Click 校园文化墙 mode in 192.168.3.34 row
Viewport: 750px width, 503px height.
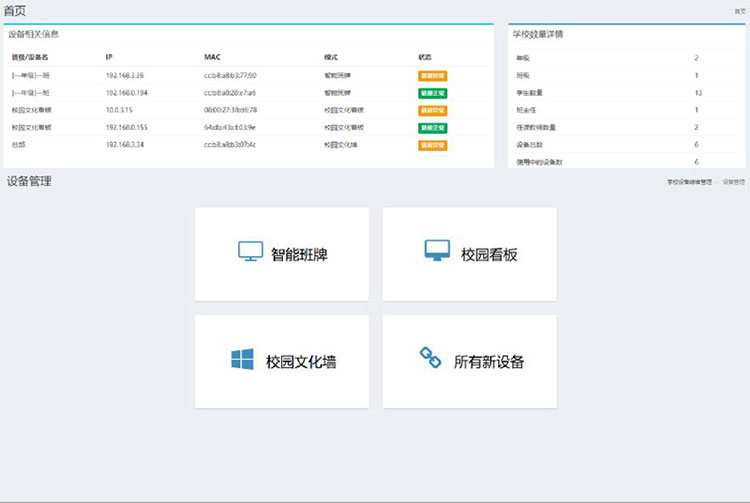pyautogui.click(x=341, y=144)
